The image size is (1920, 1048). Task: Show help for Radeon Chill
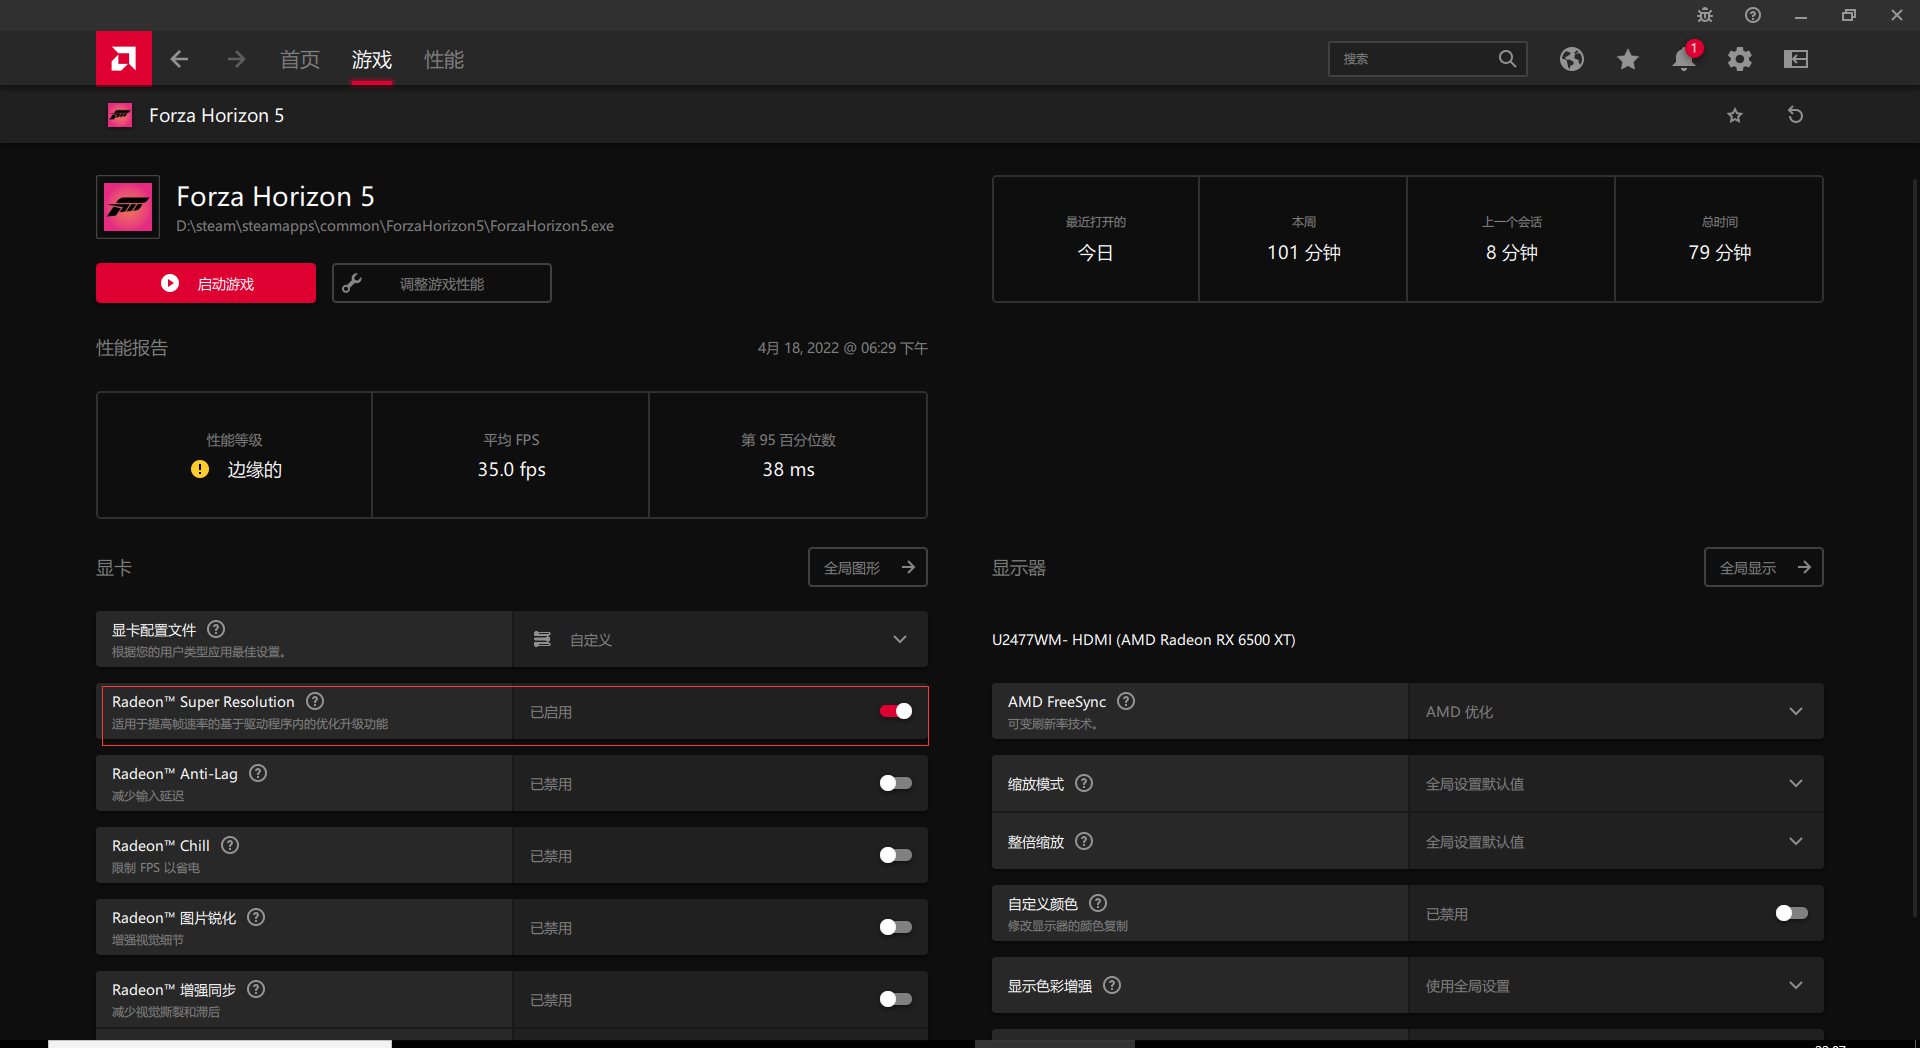tap(230, 845)
